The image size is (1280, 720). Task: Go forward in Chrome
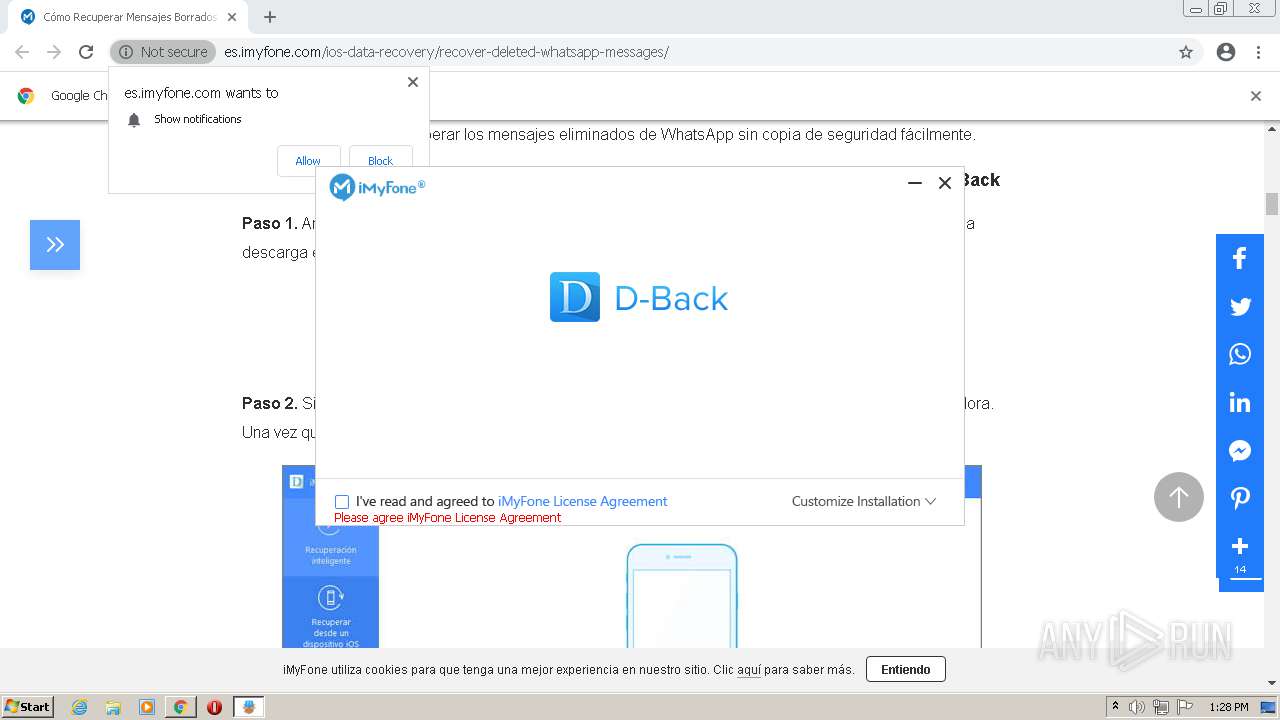click(54, 52)
